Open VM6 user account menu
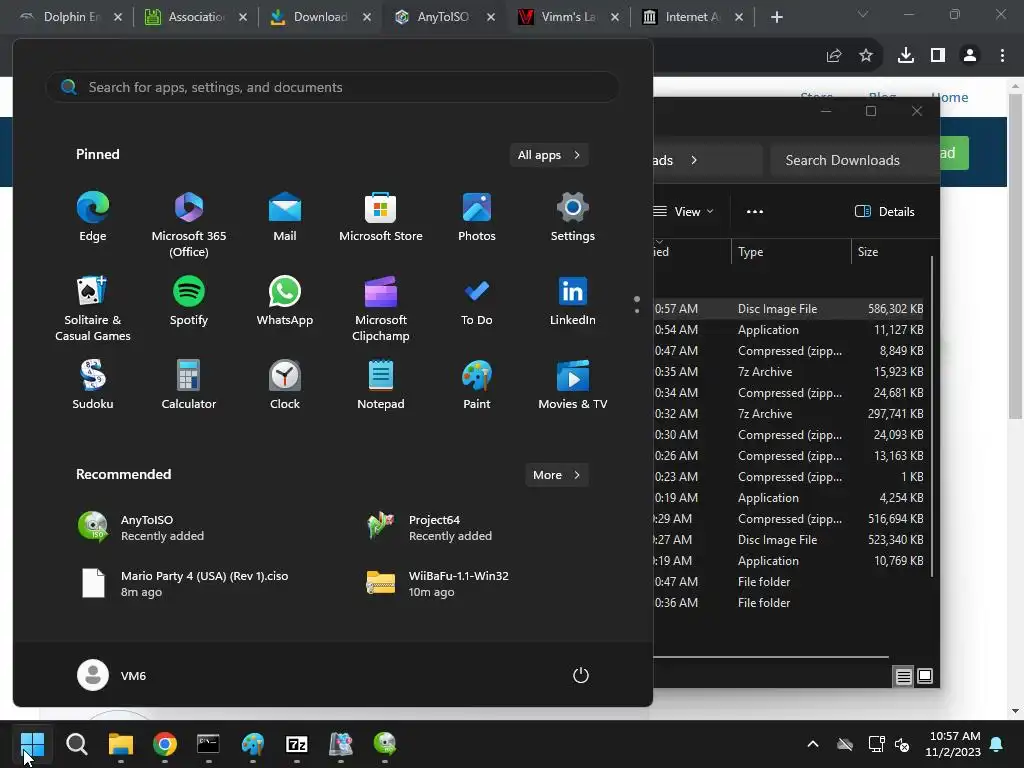1024x768 pixels. tap(112, 675)
